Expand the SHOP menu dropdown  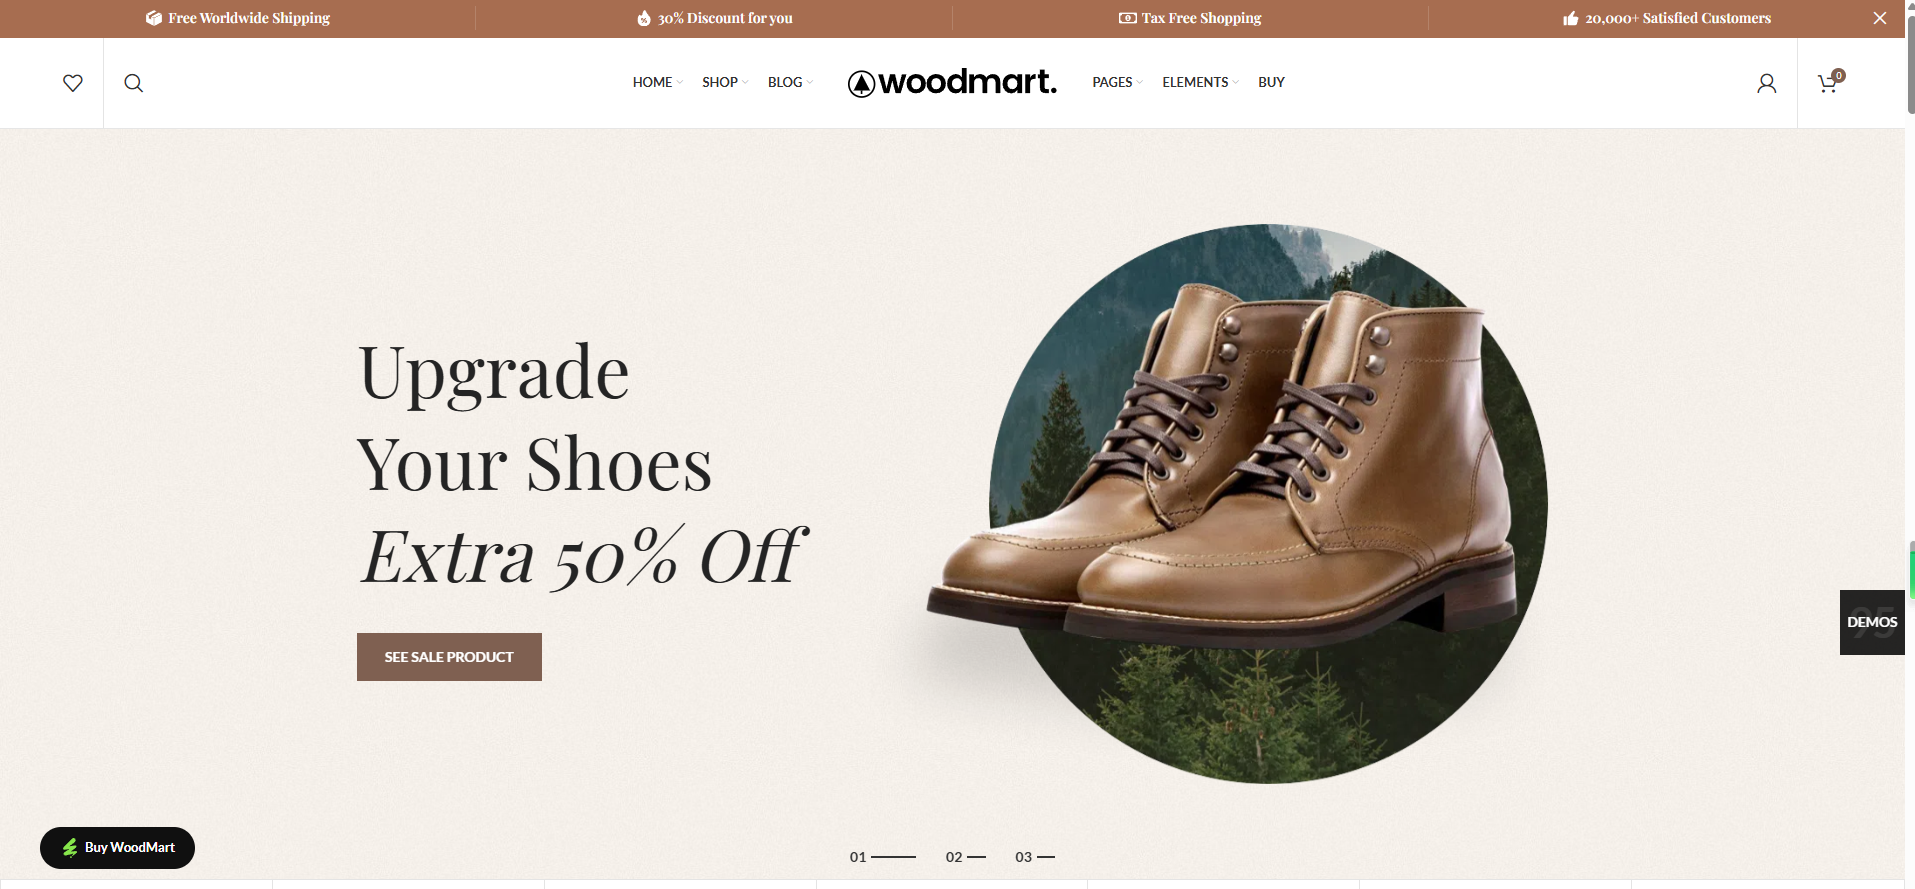coord(725,82)
